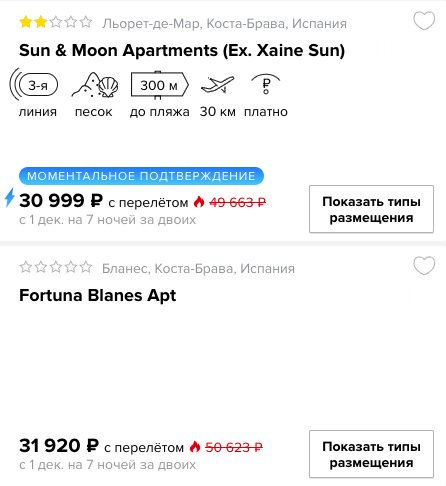
Task: Add Sun & Moon Apartments to favorites
Action: tap(424, 21)
